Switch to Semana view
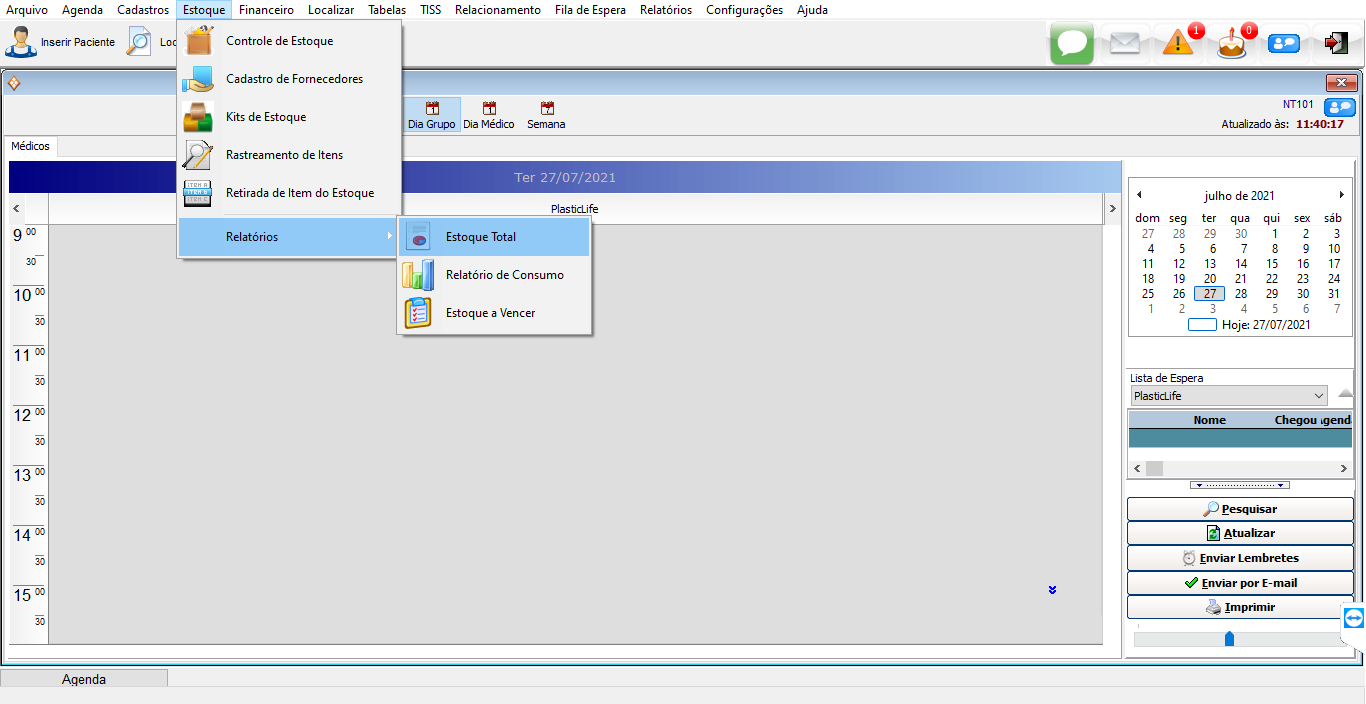Image resolution: width=1366 pixels, height=704 pixels. coord(546,115)
